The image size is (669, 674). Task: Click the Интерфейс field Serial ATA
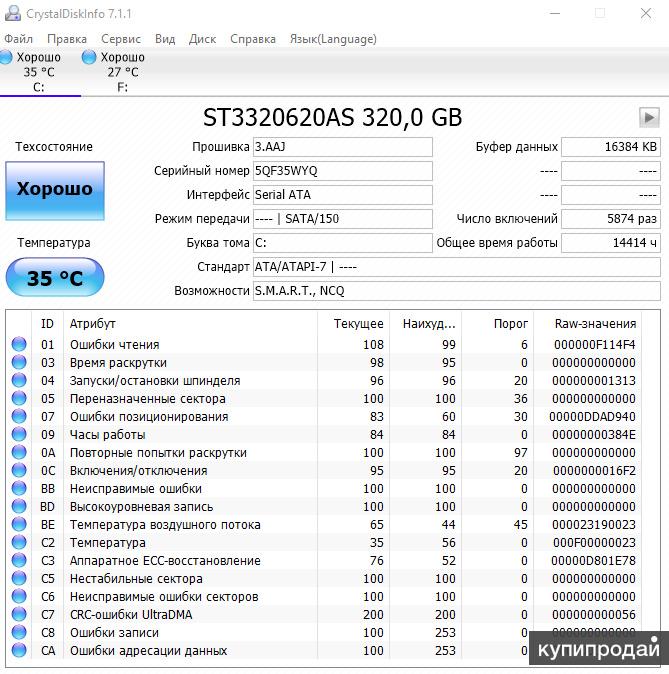[x=343, y=195]
